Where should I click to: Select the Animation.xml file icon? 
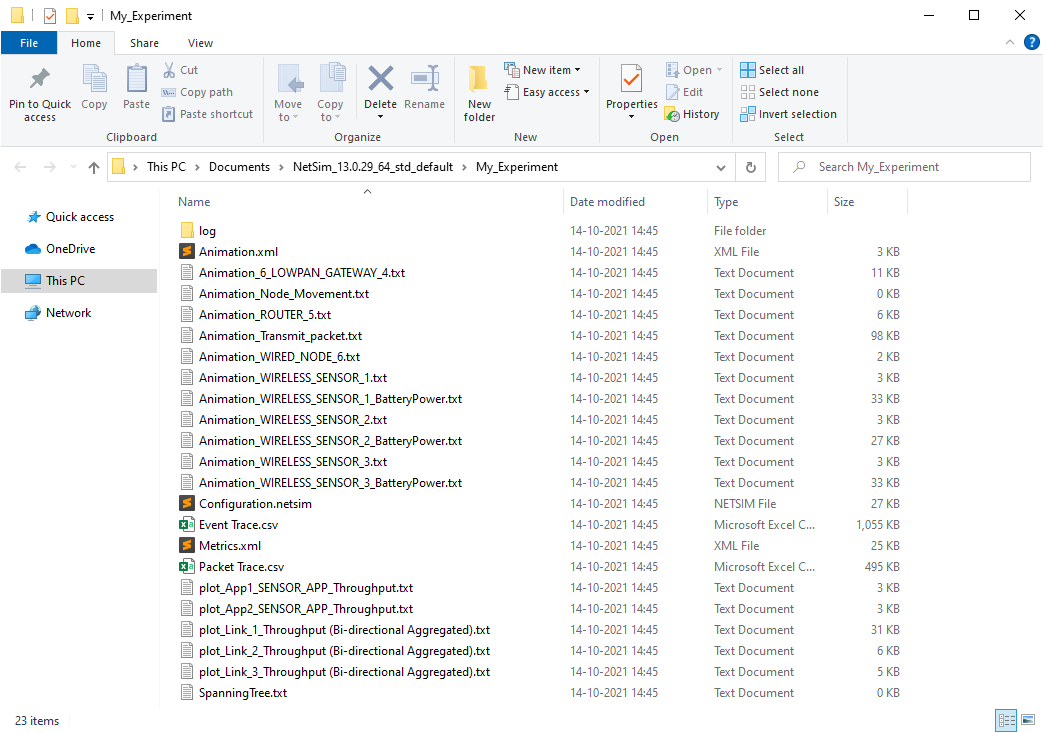pos(187,252)
